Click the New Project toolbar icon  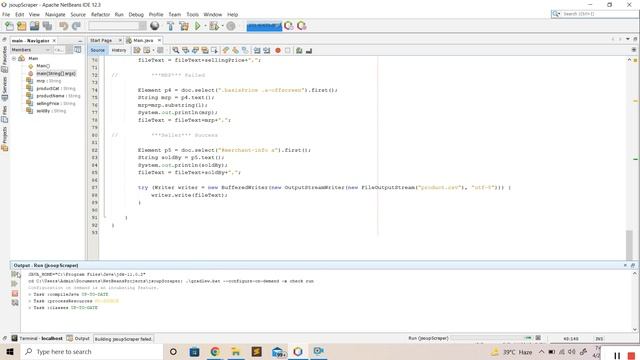click(22, 26)
